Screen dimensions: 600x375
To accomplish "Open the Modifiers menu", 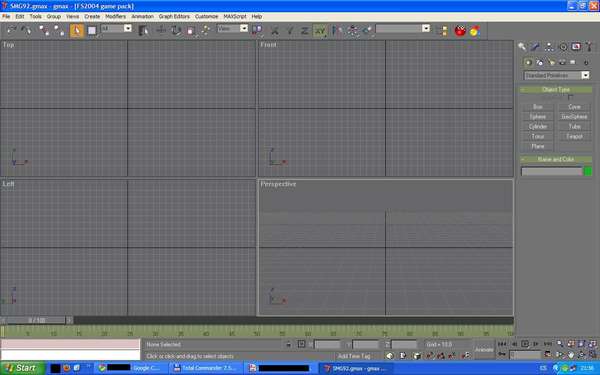I will 115,16.
